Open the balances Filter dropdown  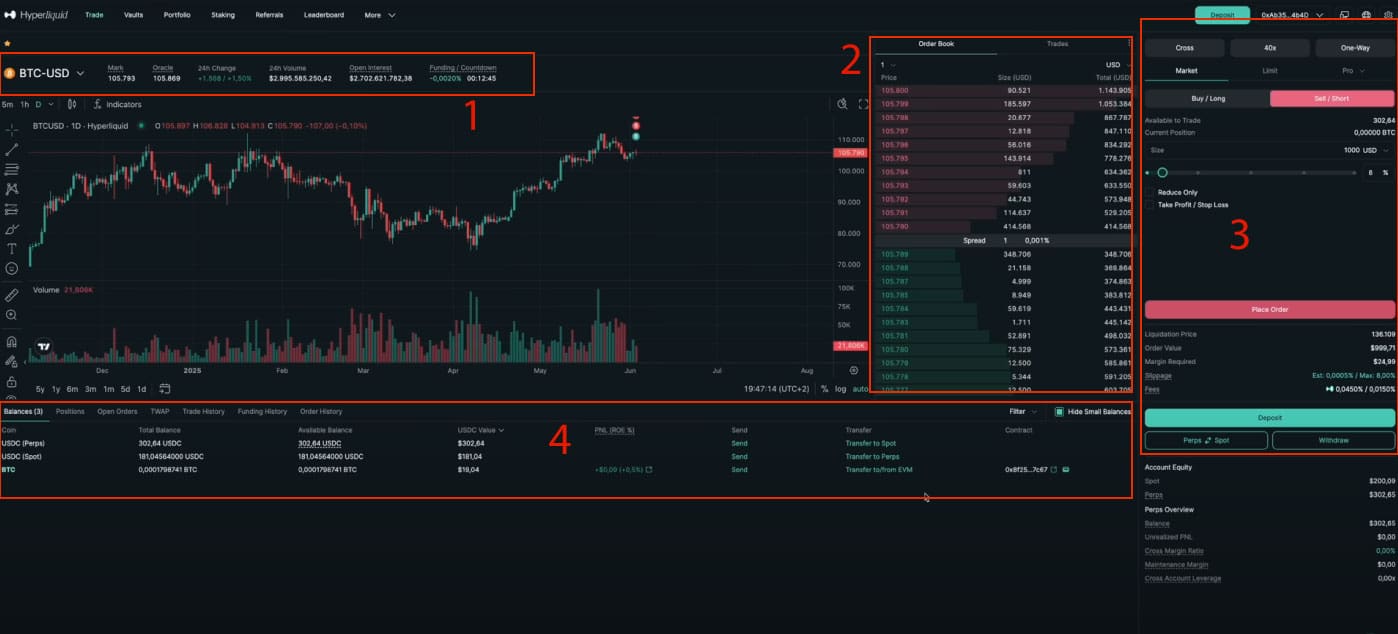tap(1022, 411)
